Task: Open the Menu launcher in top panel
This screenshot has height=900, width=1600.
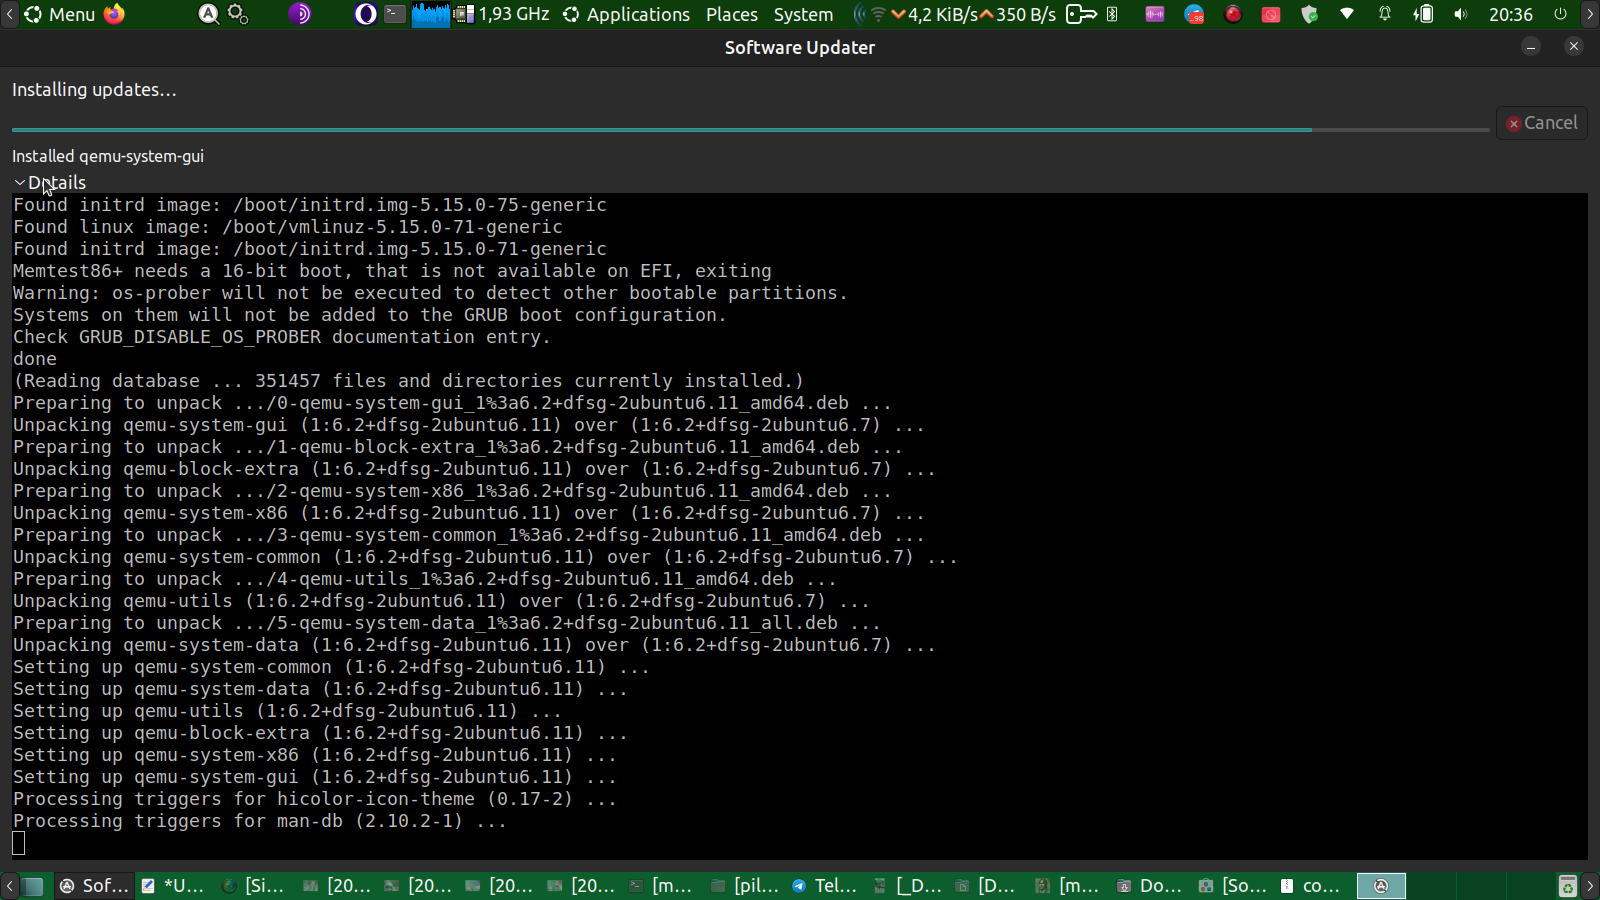Action: click(x=60, y=14)
